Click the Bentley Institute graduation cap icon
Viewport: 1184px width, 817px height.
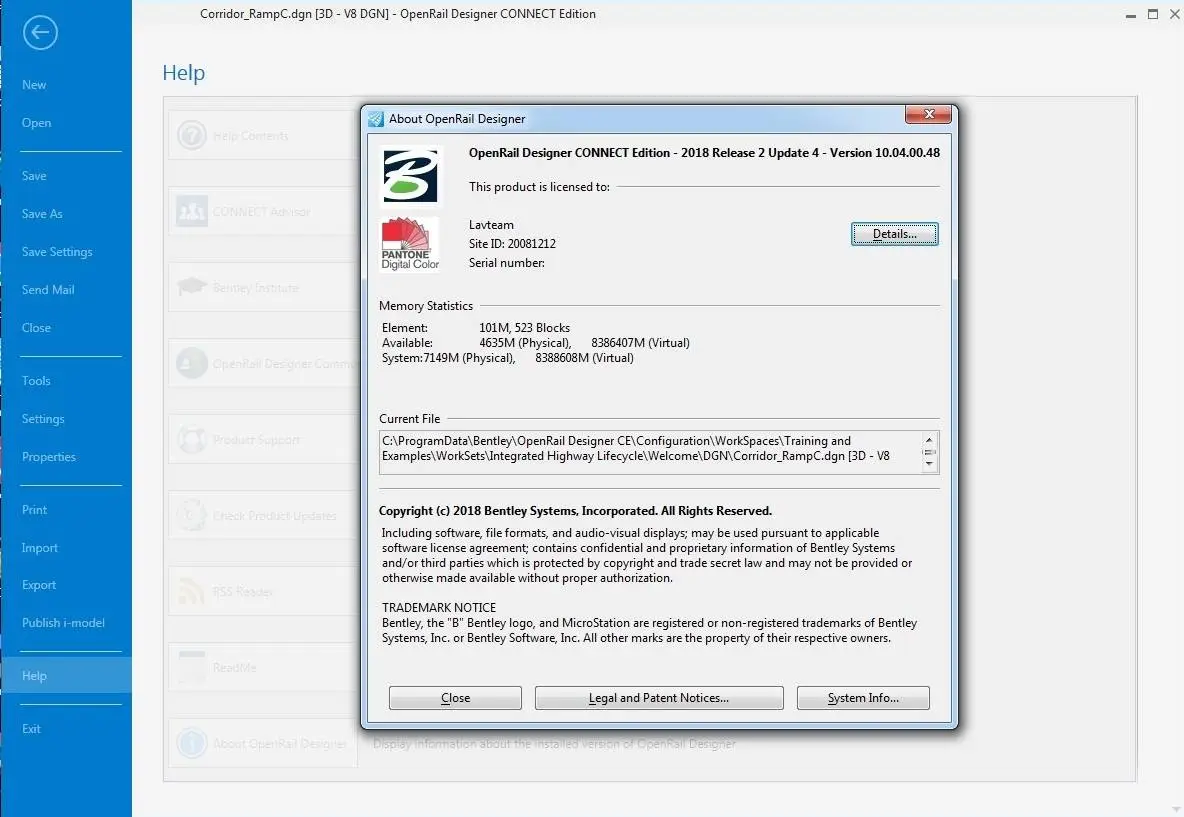192,287
